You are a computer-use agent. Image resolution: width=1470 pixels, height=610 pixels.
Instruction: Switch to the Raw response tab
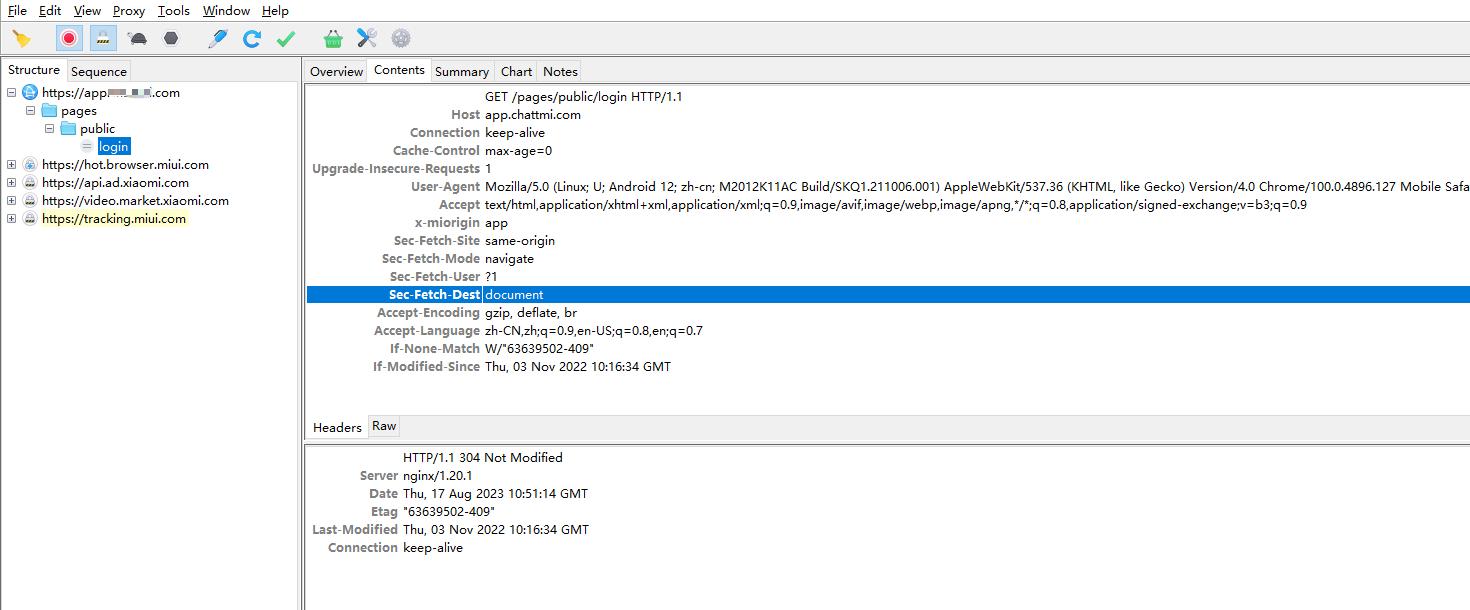coord(384,426)
